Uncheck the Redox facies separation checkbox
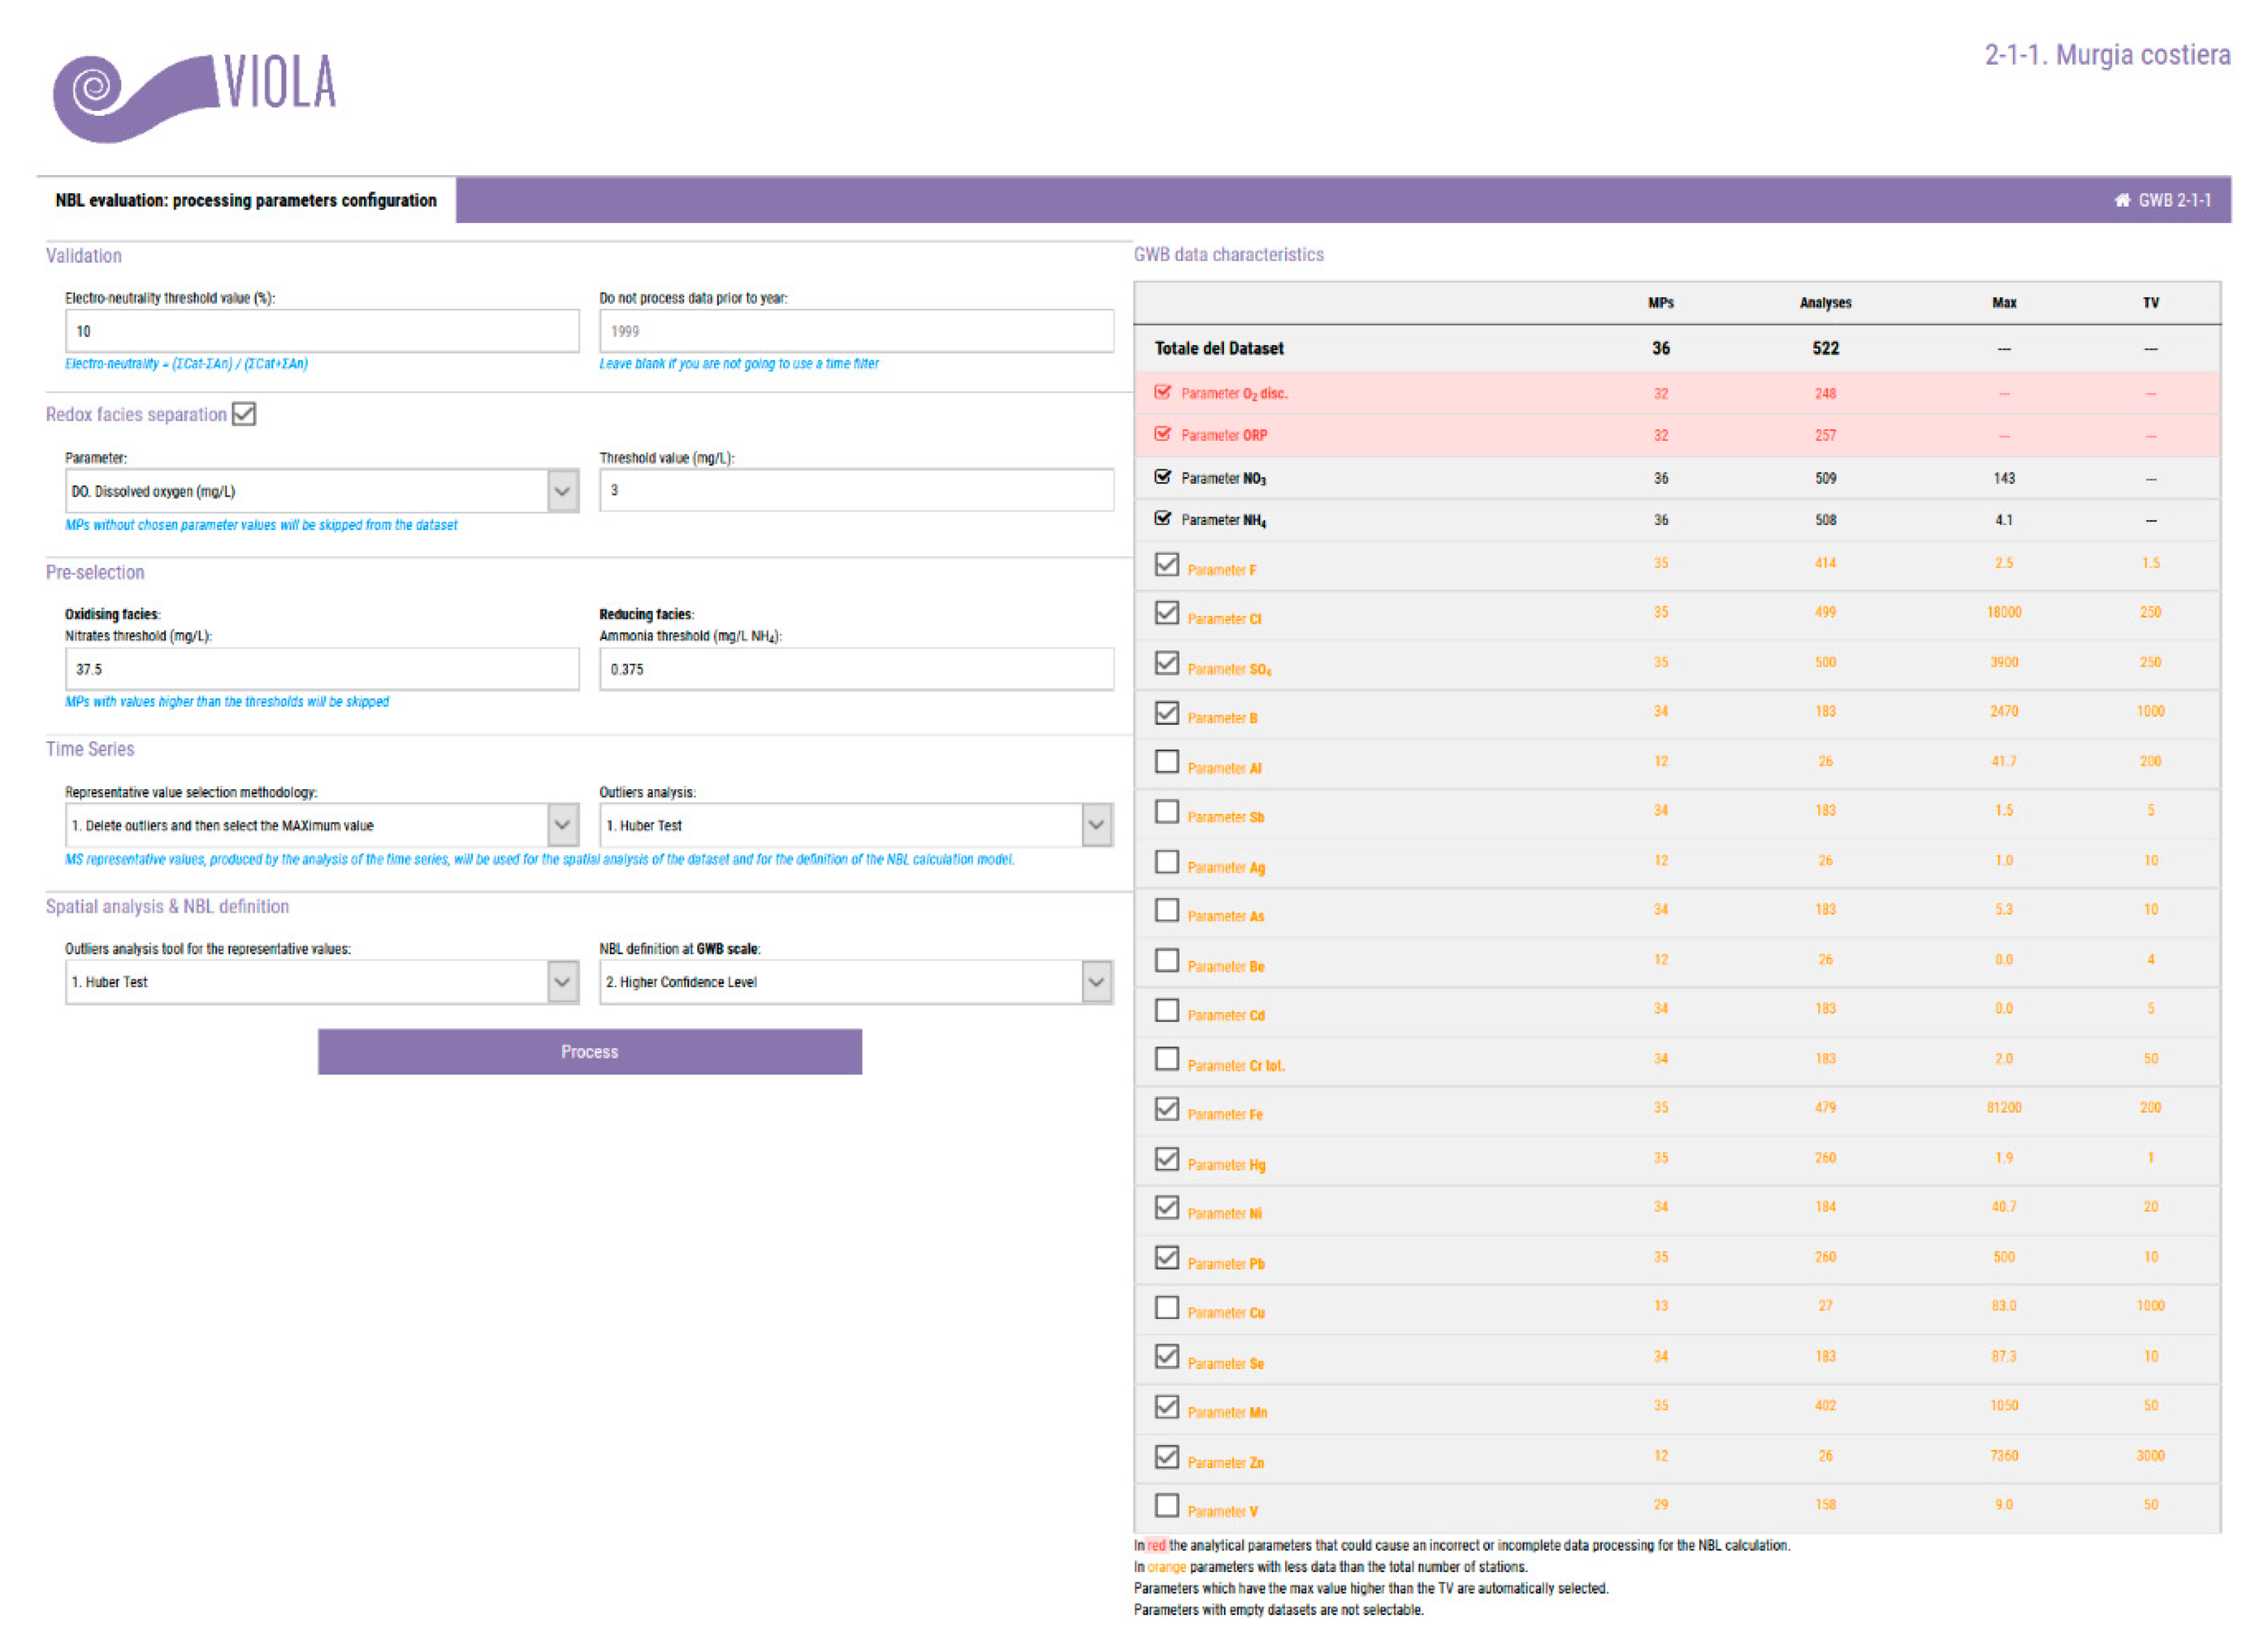 244,414
